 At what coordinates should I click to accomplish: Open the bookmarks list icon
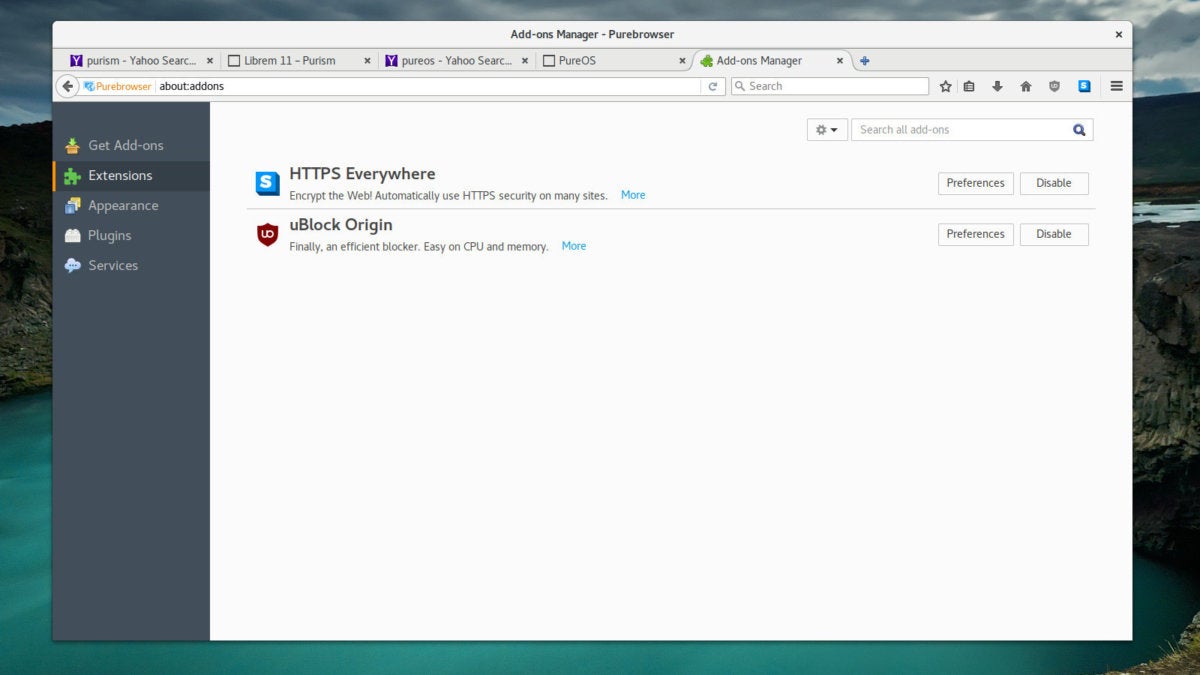(969, 86)
